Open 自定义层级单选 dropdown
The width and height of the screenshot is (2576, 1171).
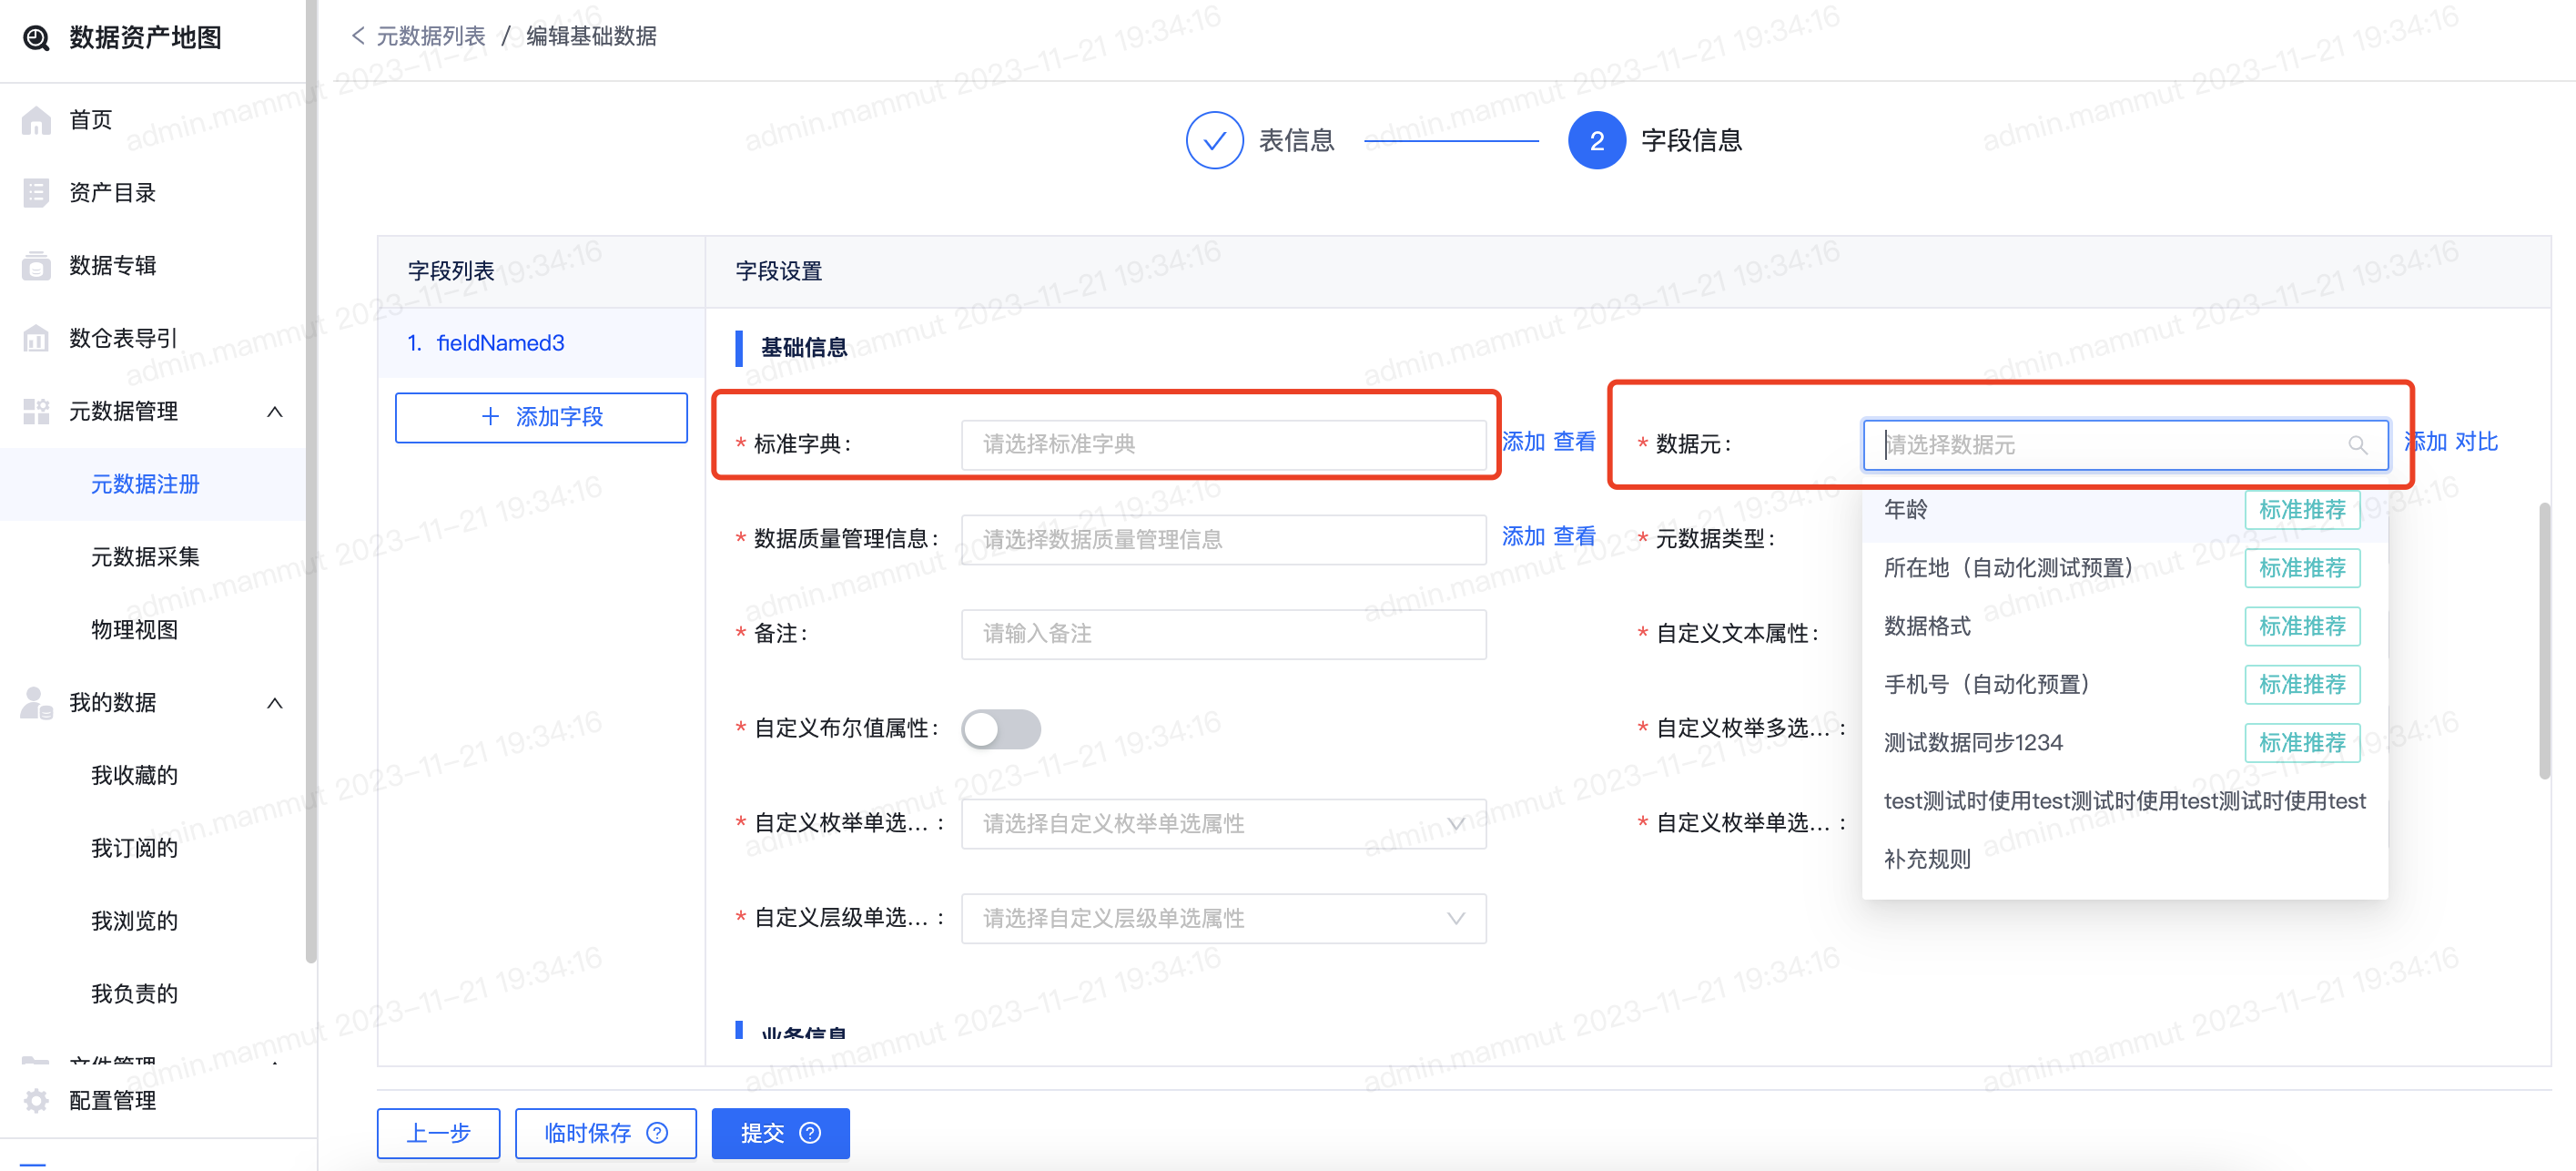click(x=1223, y=919)
